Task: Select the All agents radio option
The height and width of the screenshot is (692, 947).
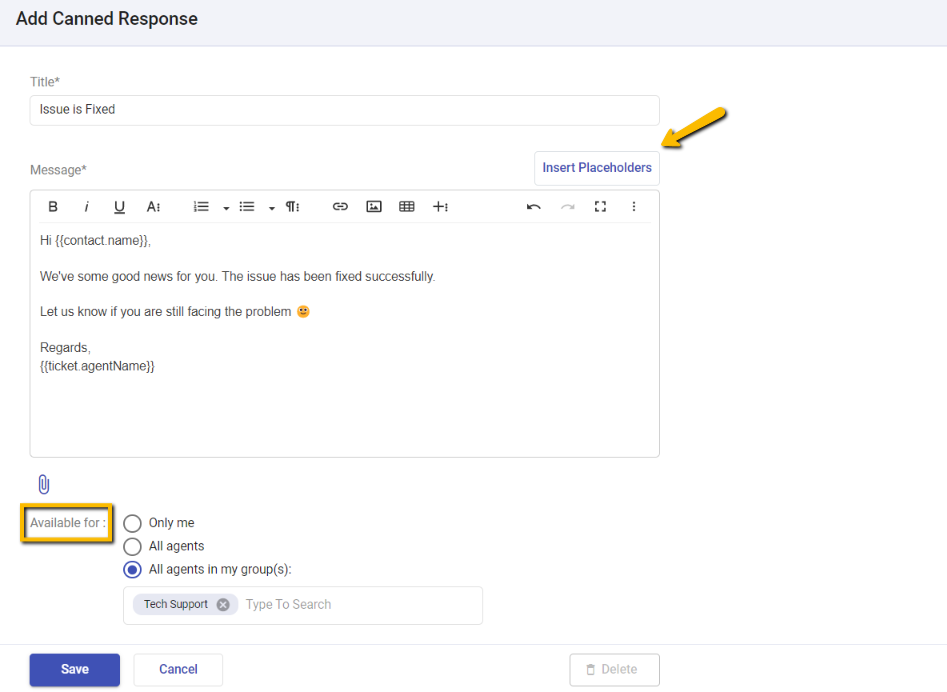Action: [132, 546]
